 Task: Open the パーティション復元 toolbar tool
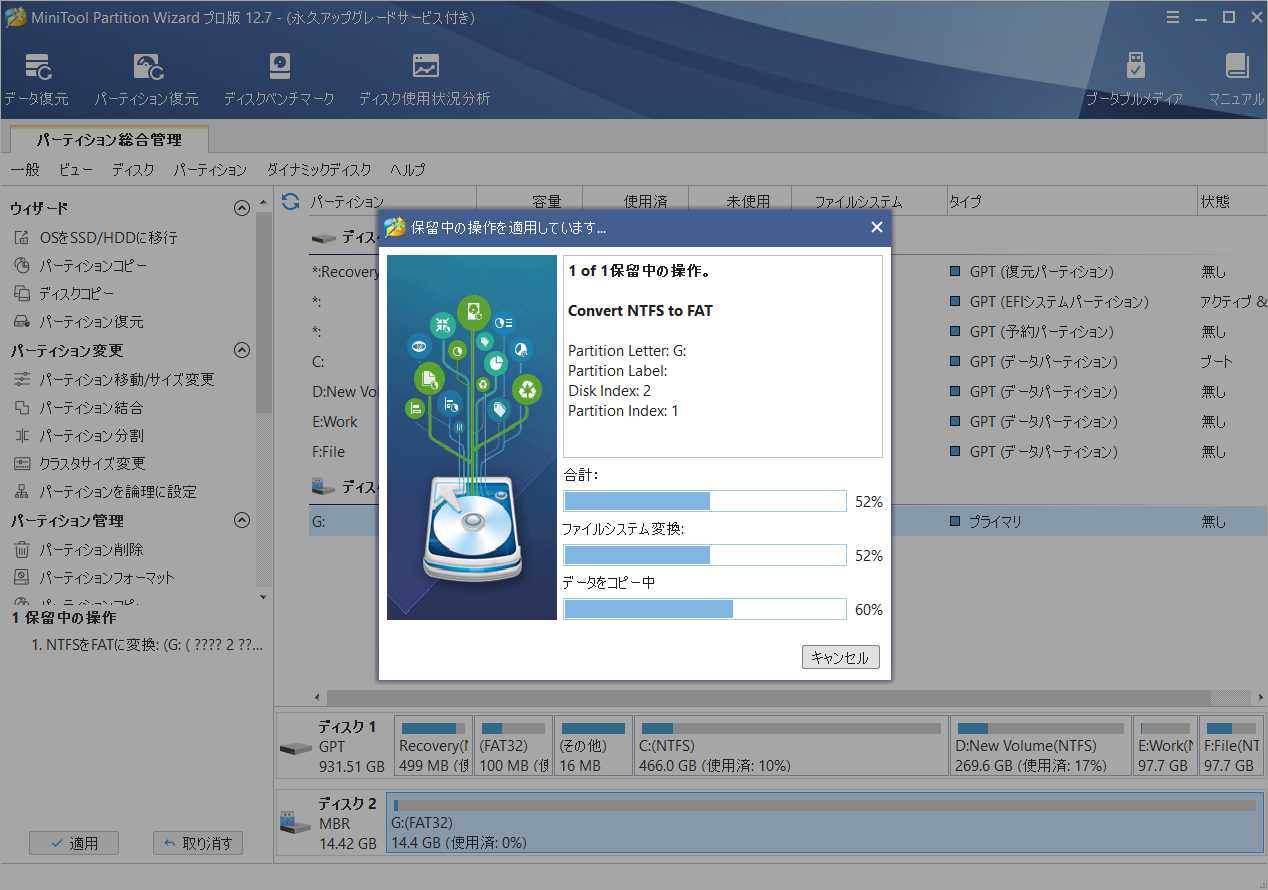point(146,79)
